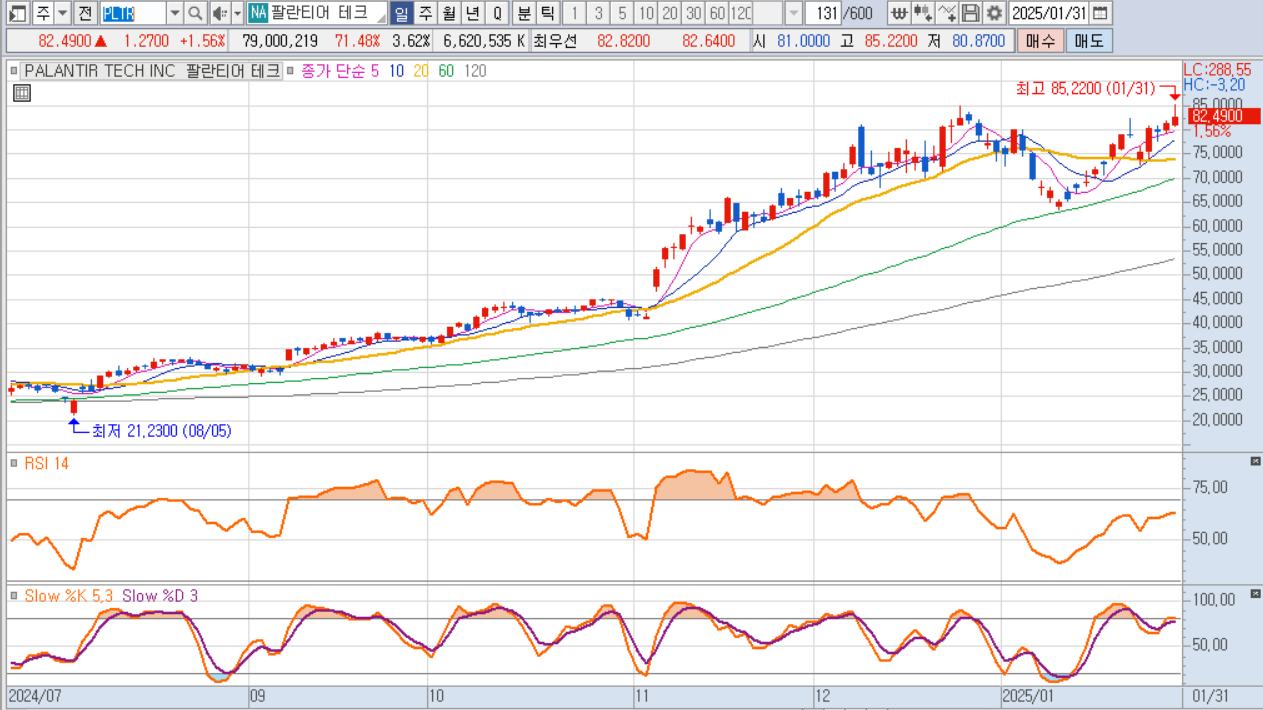Switch to the 분 minute chart
Screen dimensions: 1263x710
(524, 13)
